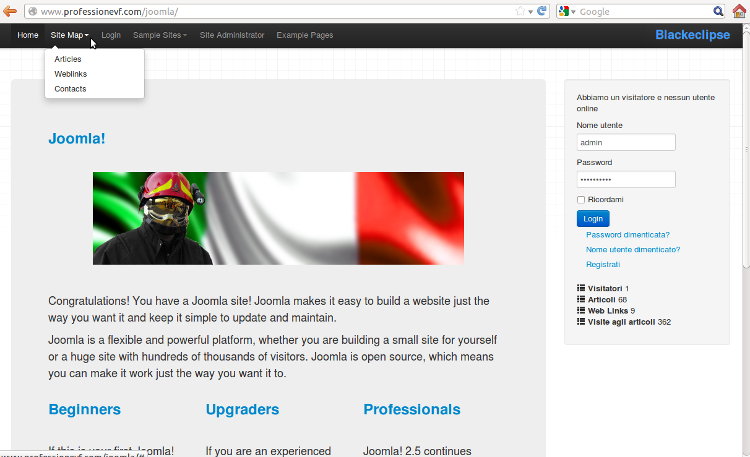Click the Congratulations! paragraph text

[268, 309]
